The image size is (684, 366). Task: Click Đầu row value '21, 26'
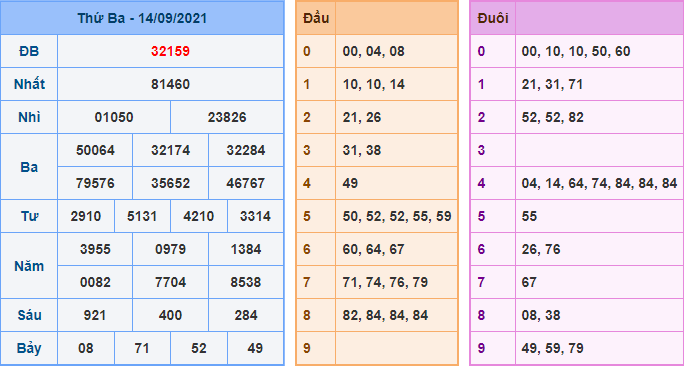[362, 117]
